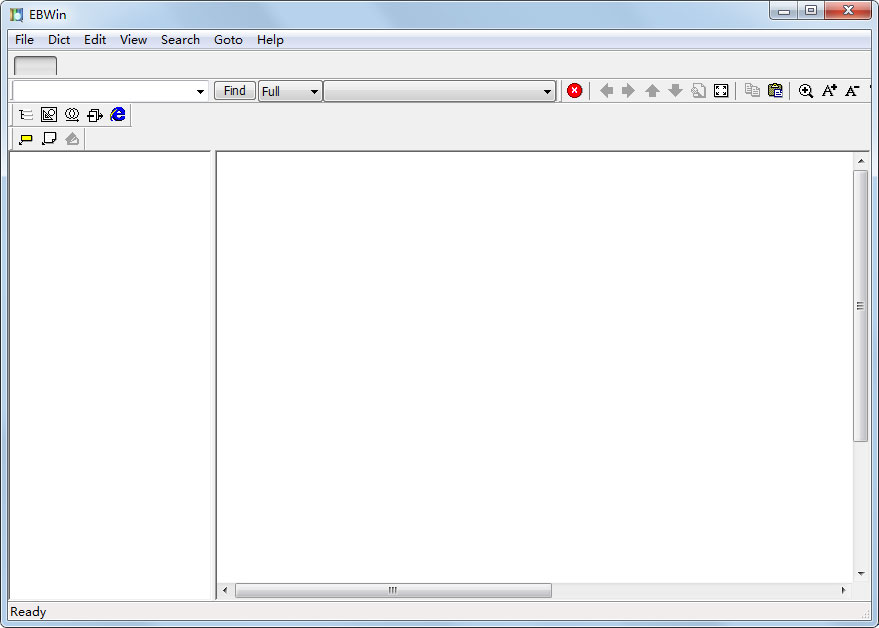Toggle the note annotation icon
Image resolution: width=879 pixels, height=628 pixels.
pyautogui.click(x=48, y=138)
